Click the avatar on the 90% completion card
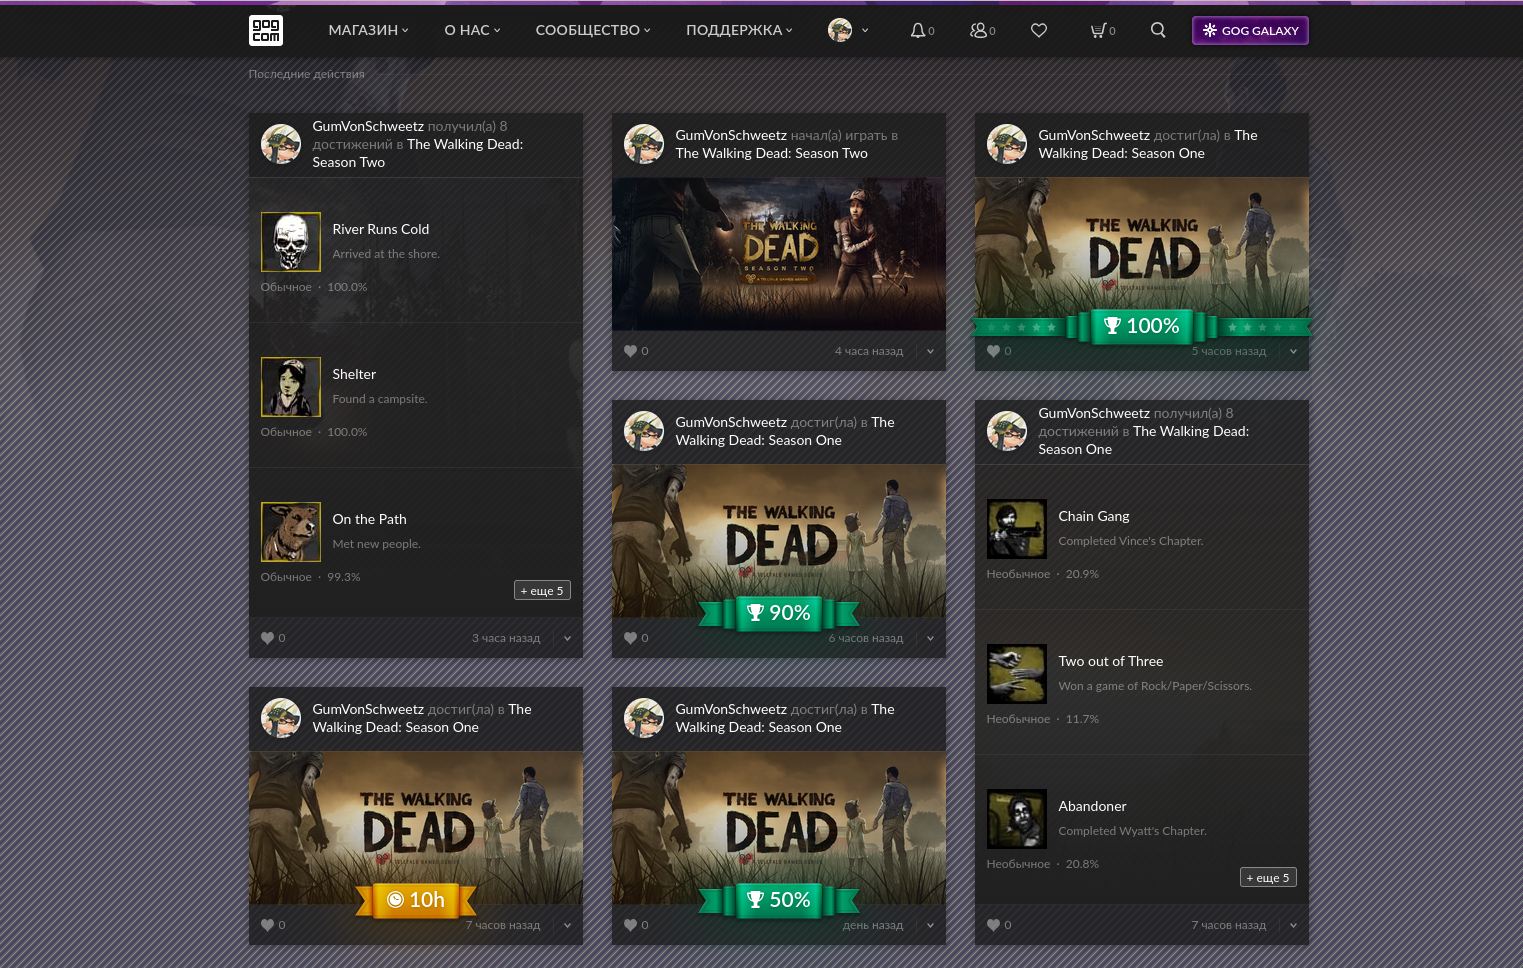1523x968 pixels. tap(644, 431)
